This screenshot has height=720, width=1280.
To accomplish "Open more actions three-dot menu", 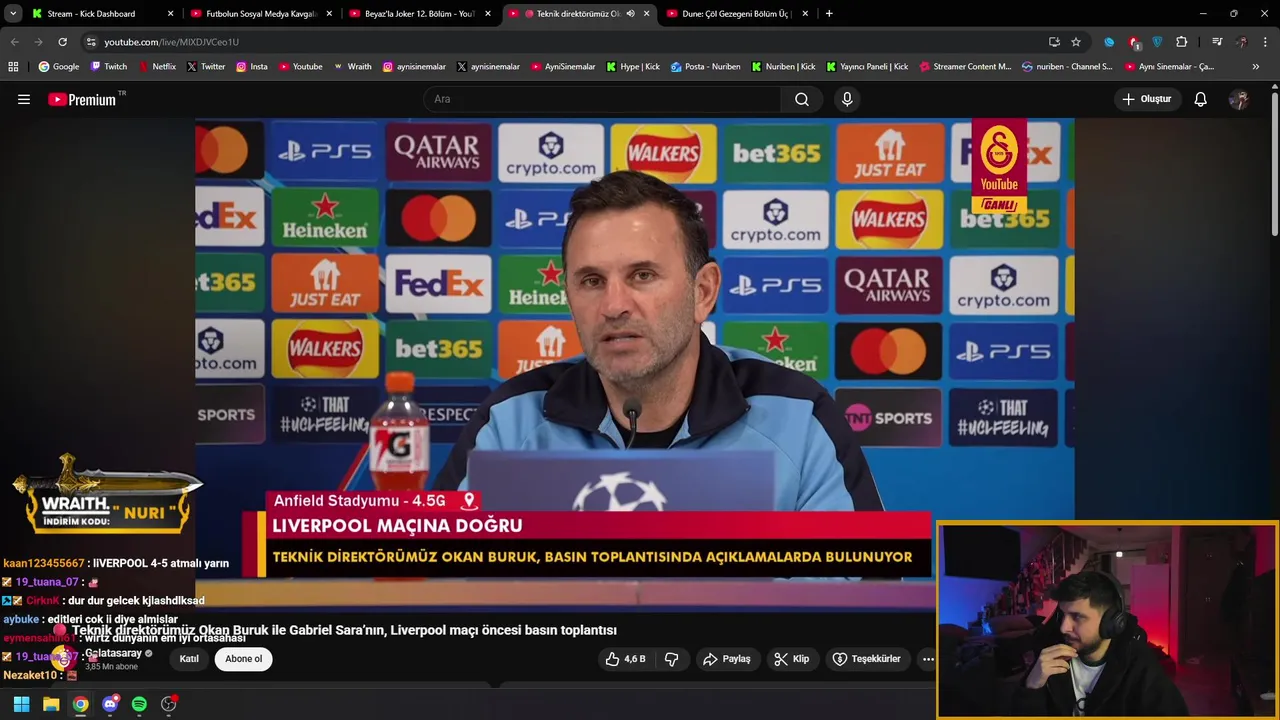I will (x=928, y=659).
